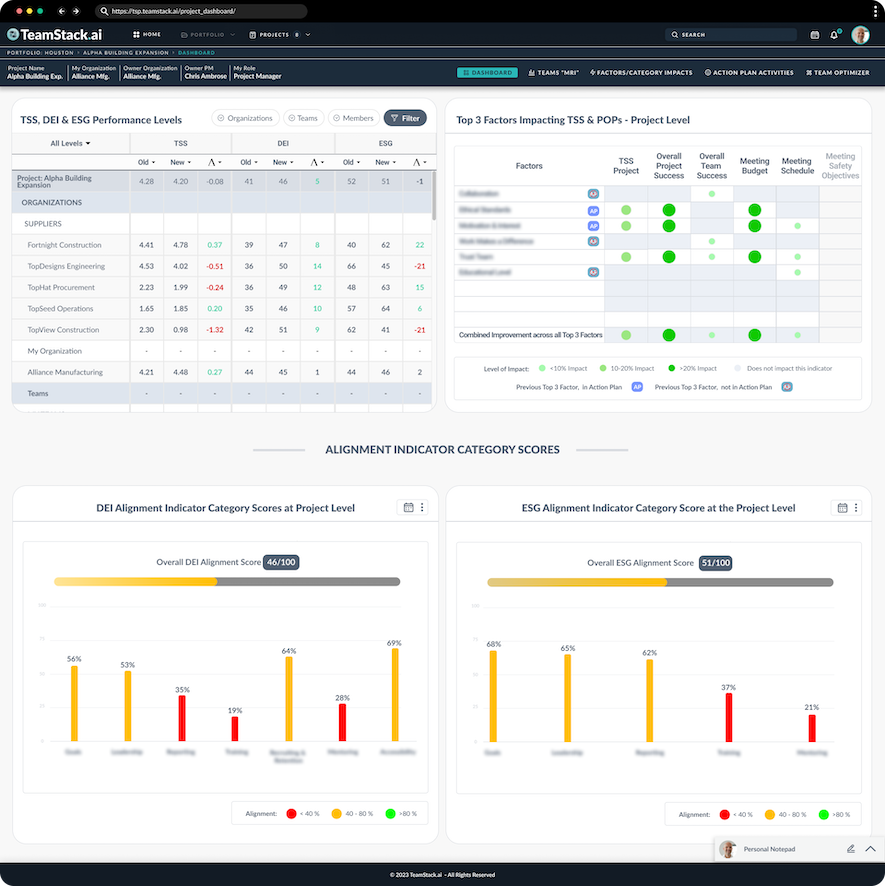Open the Action Plan Activities tab
Viewport: 885px width, 886px height.
(749, 72)
